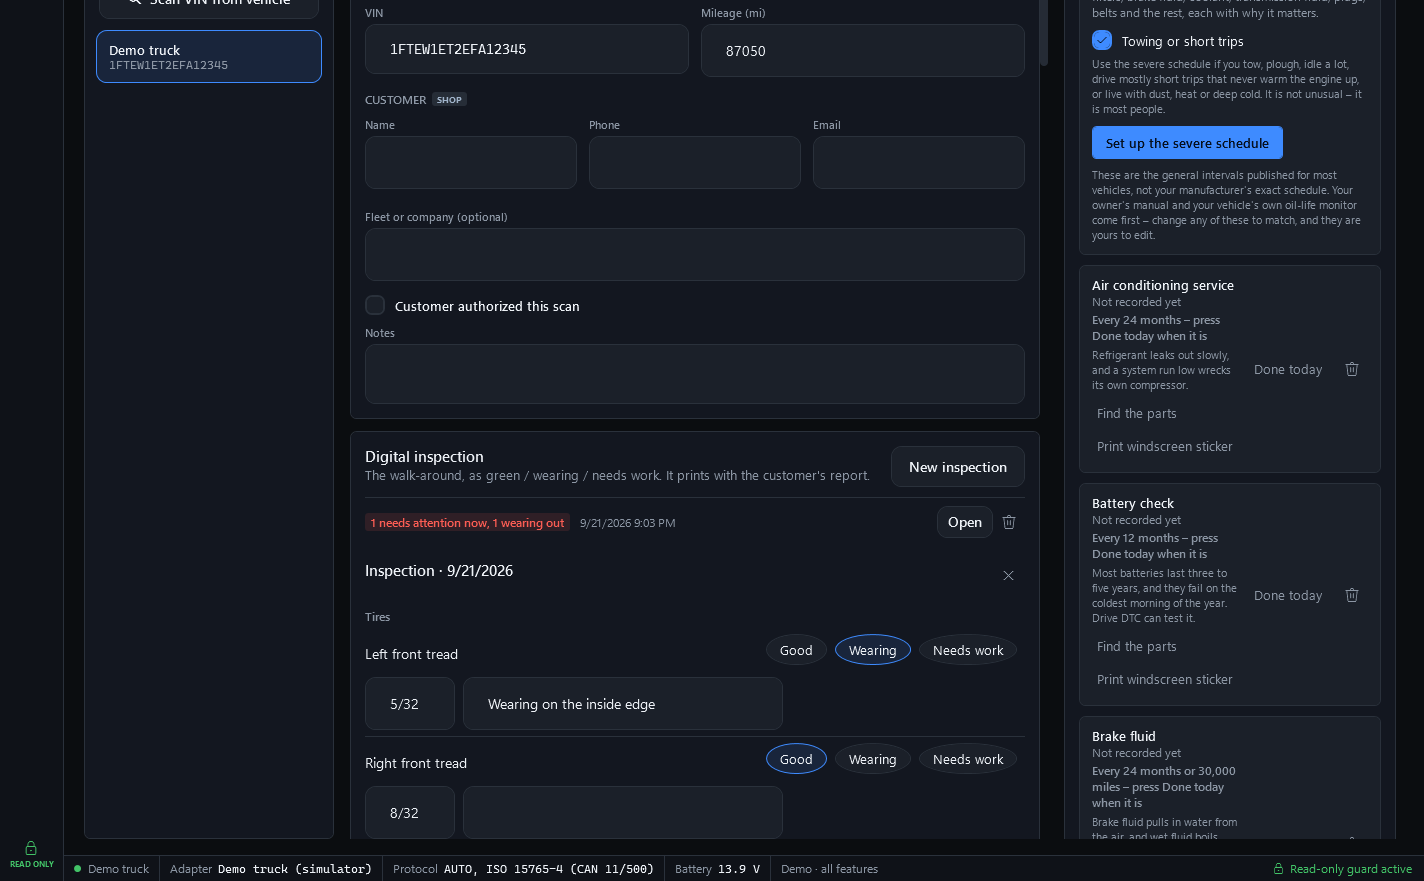Edit note Wearing on the inside edge
The height and width of the screenshot is (881, 1424).
(623, 704)
